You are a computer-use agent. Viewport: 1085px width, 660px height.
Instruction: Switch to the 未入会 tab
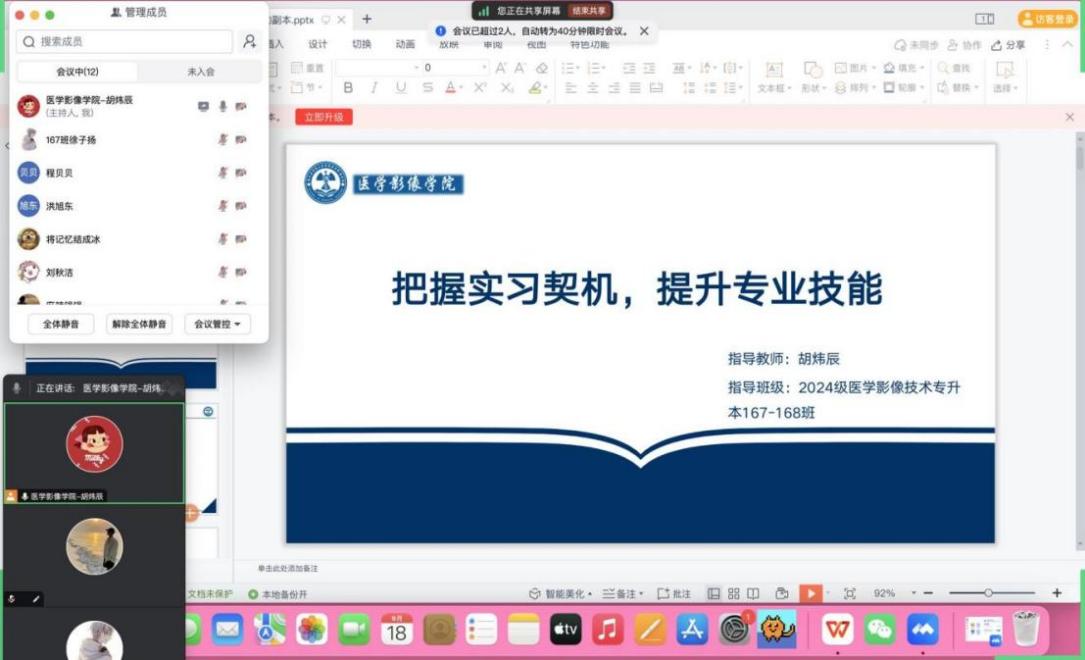point(200,72)
